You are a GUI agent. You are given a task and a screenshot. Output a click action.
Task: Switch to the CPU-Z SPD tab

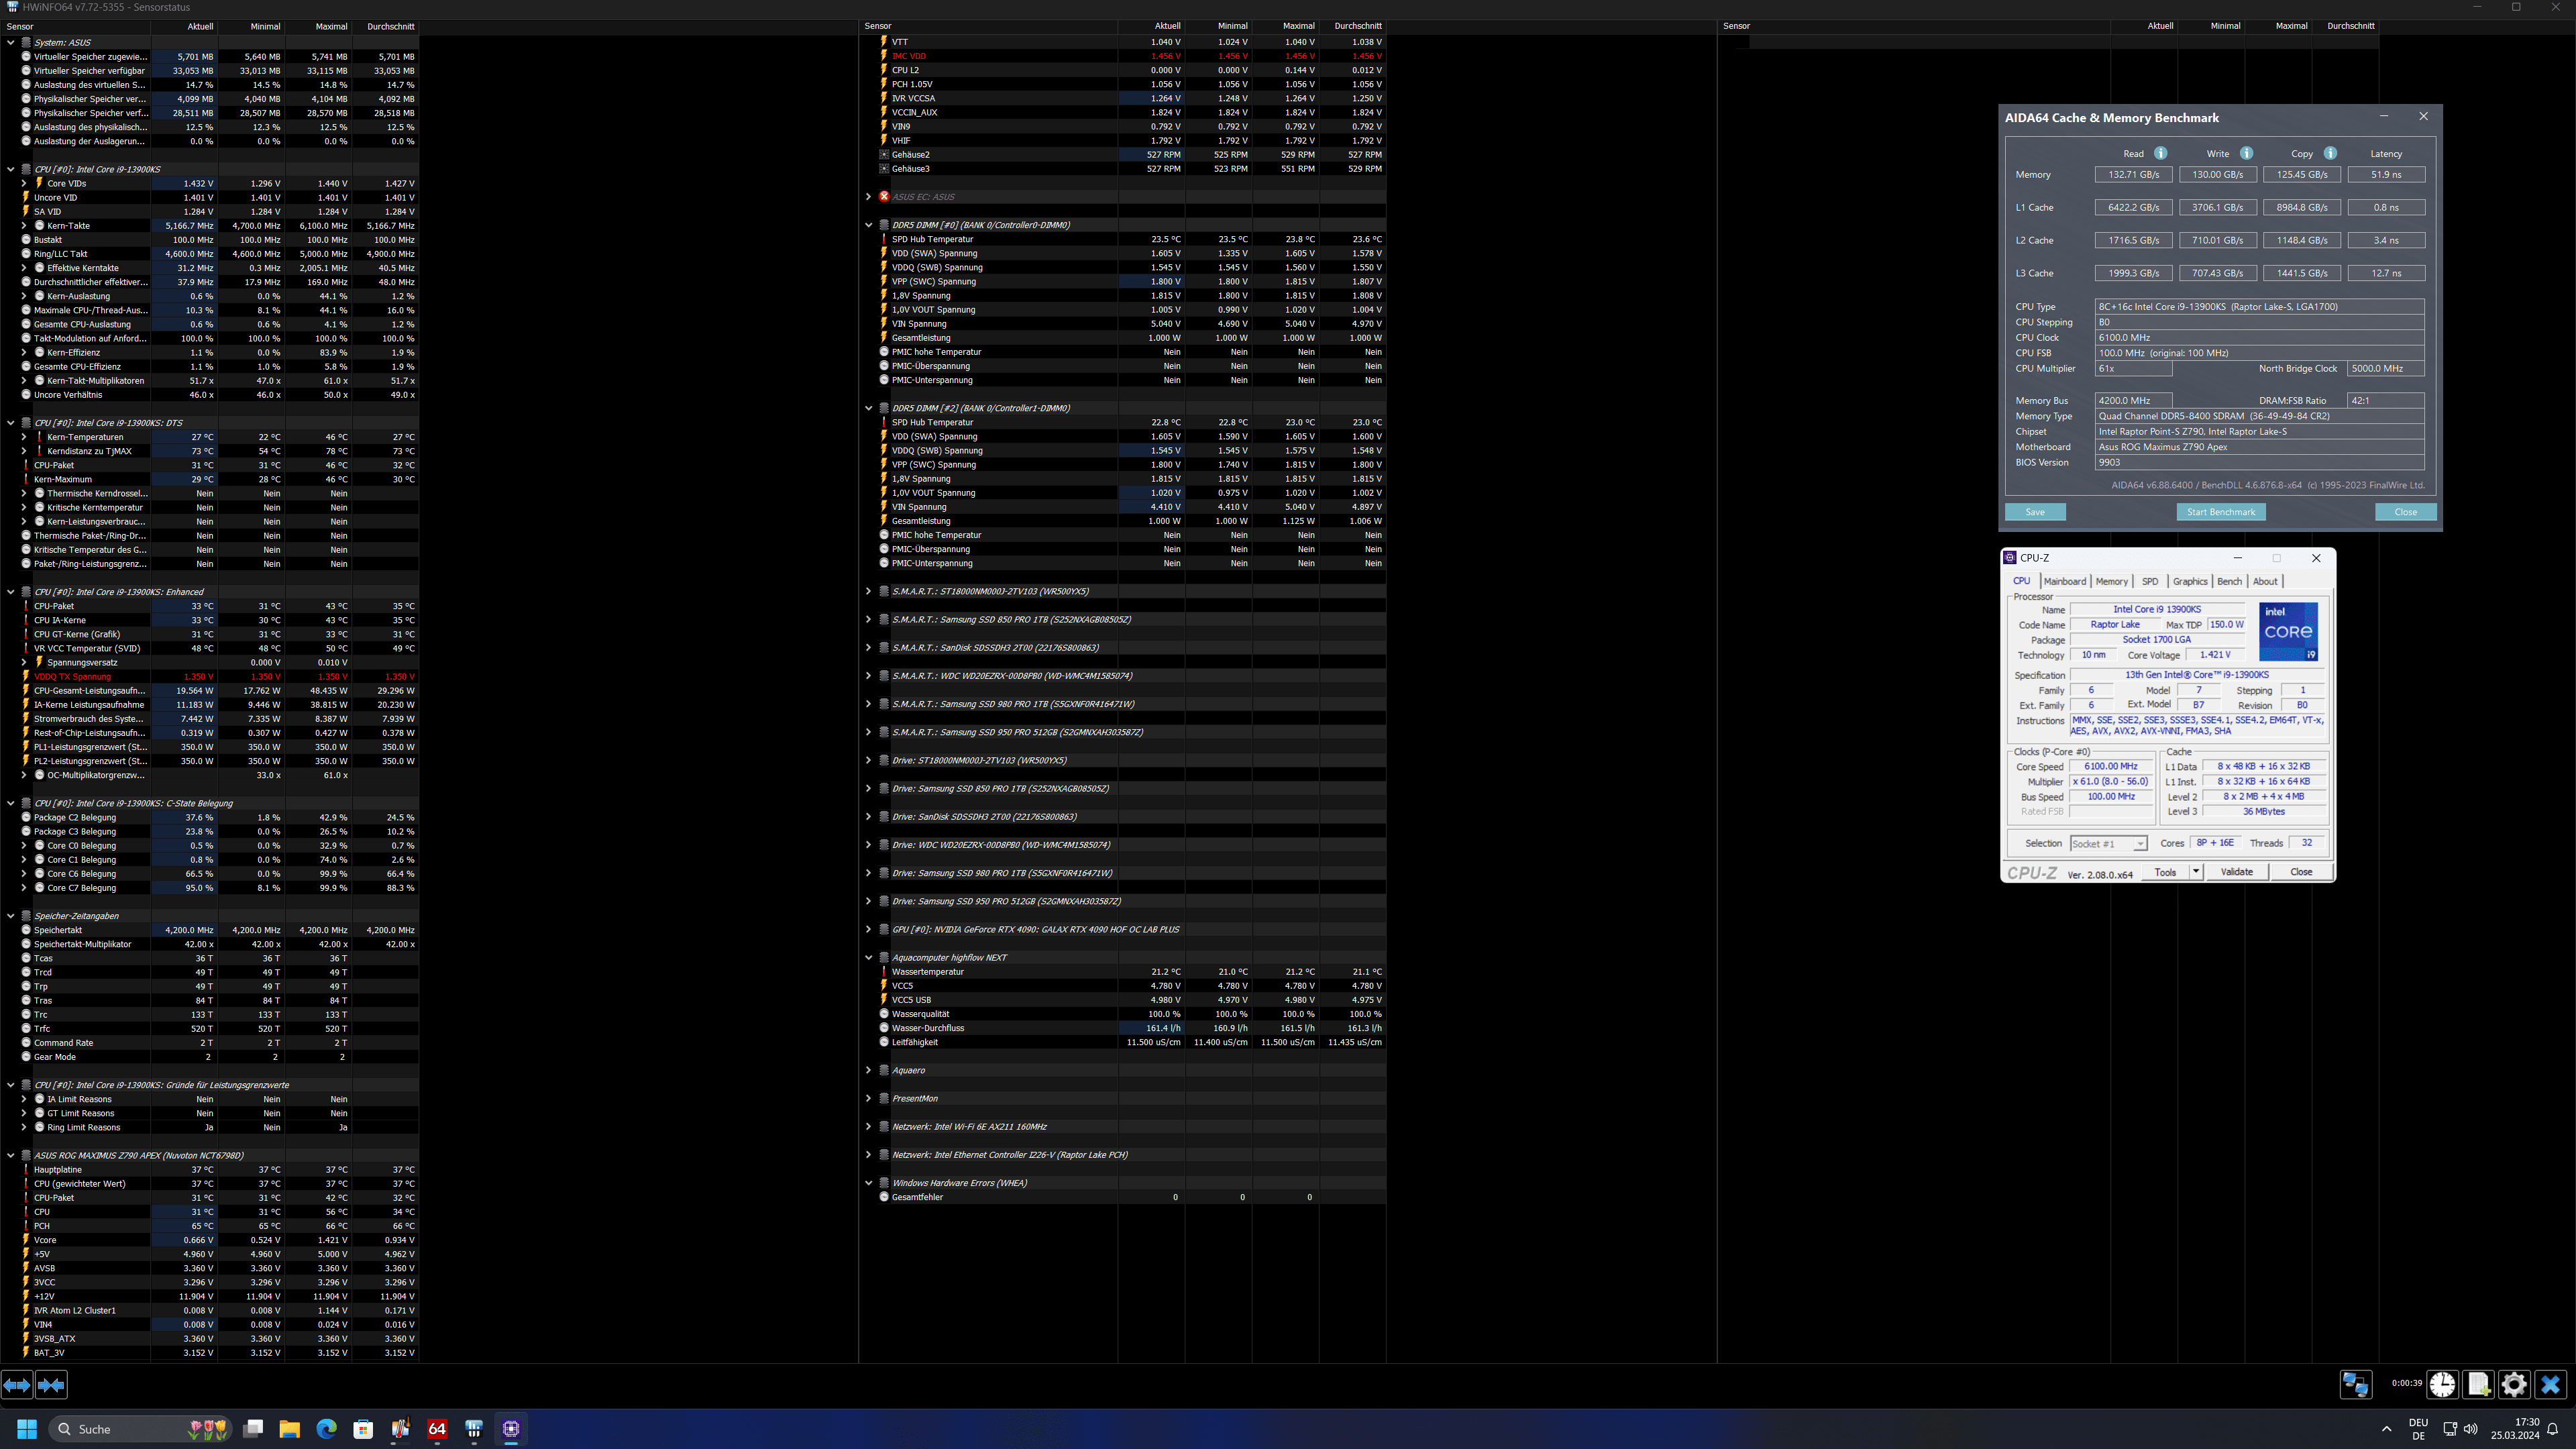point(2149,581)
